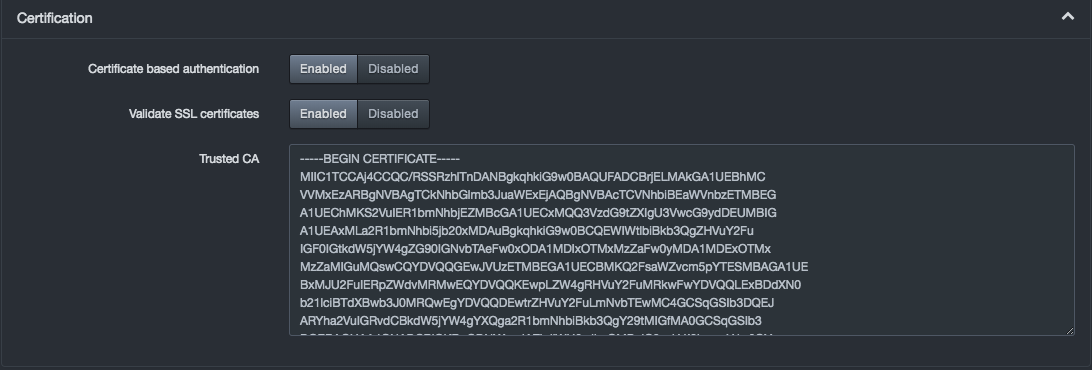
Task: Click the line starting with MIIC1TCCAj4
Action: pyautogui.click(x=532, y=177)
